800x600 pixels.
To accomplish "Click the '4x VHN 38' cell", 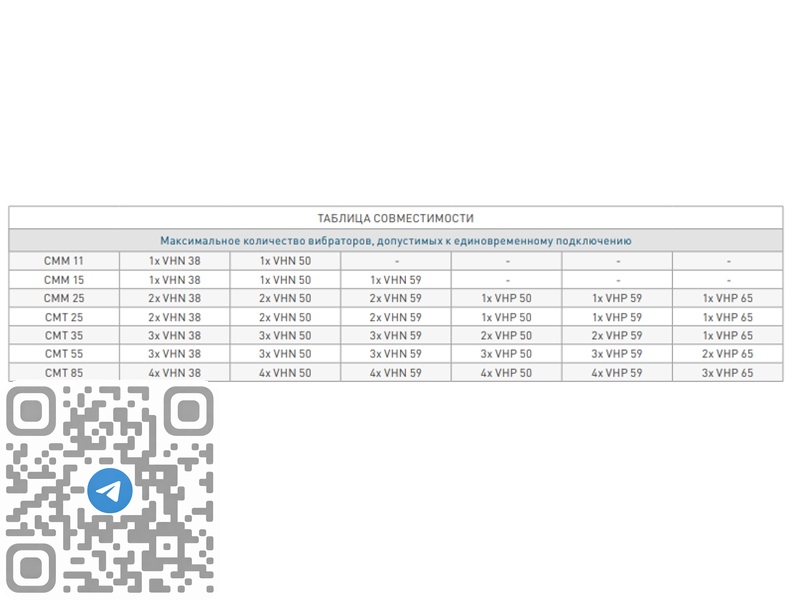I will click(174, 373).
